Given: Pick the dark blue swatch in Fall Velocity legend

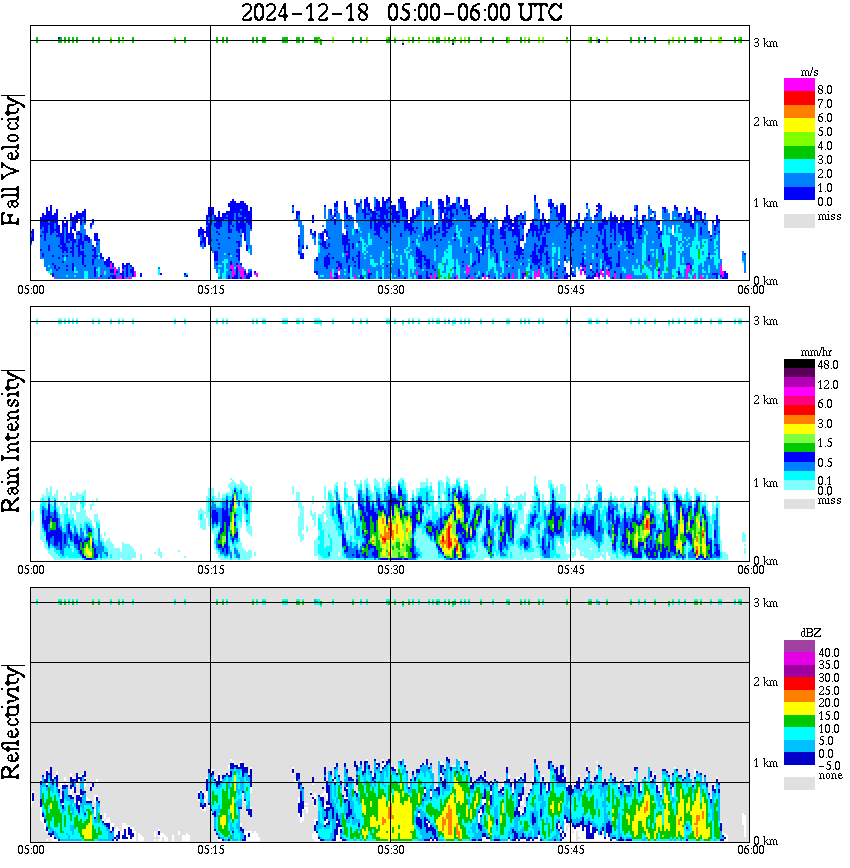Looking at the screenshot, I should (x=799, y=194).
